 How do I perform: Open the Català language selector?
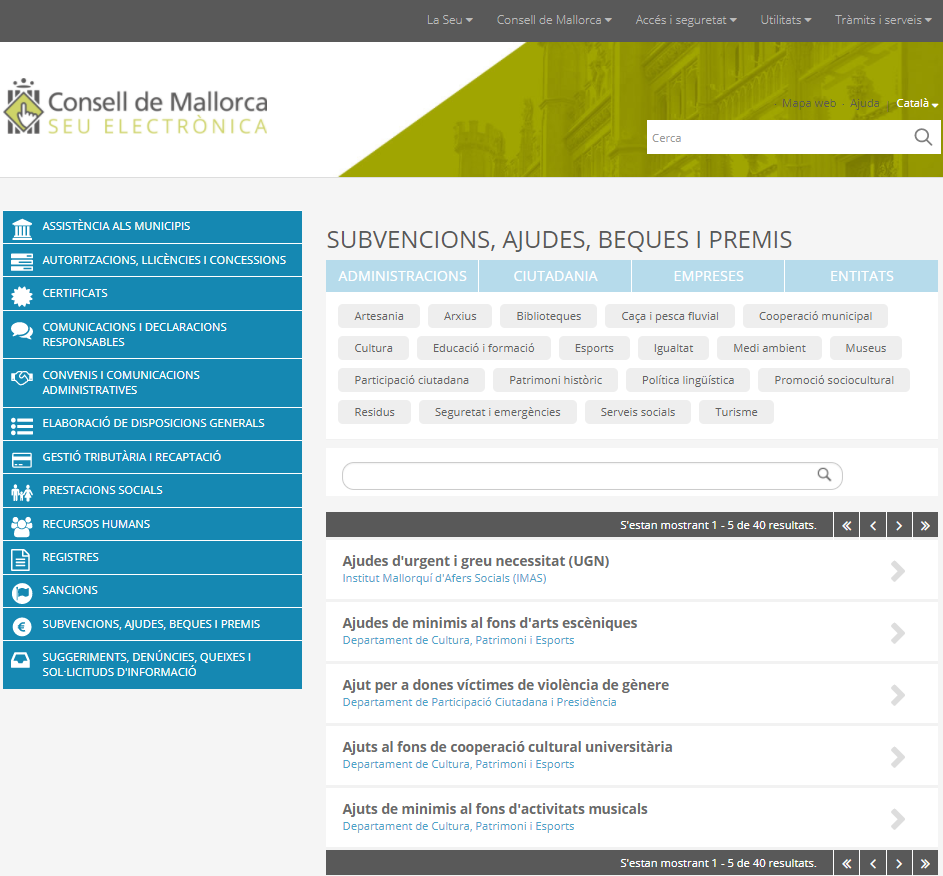pos(916,103)
